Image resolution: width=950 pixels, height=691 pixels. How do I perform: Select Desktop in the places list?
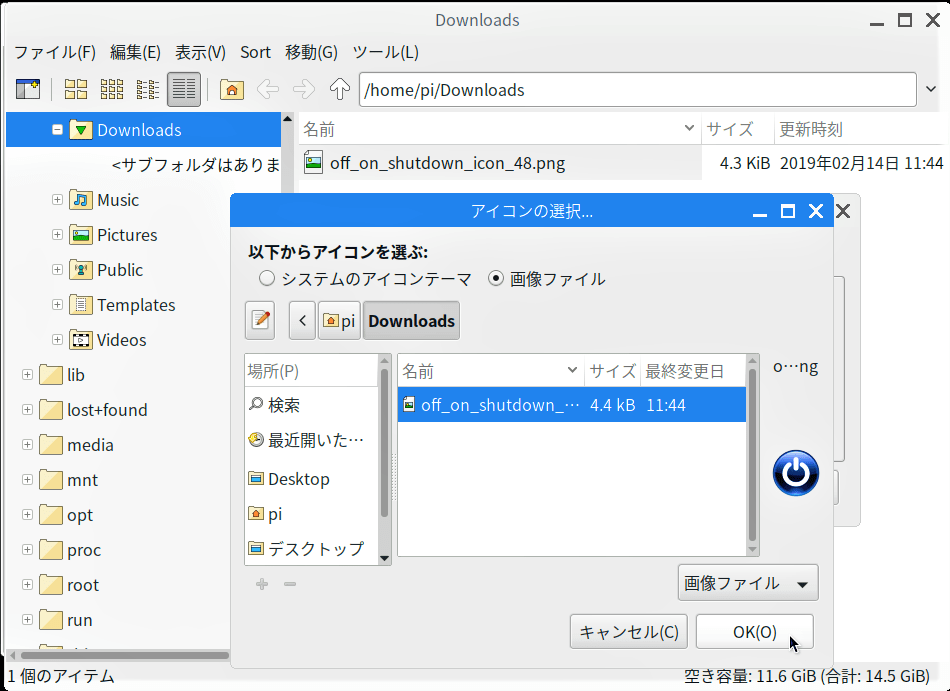click(311, 479)
